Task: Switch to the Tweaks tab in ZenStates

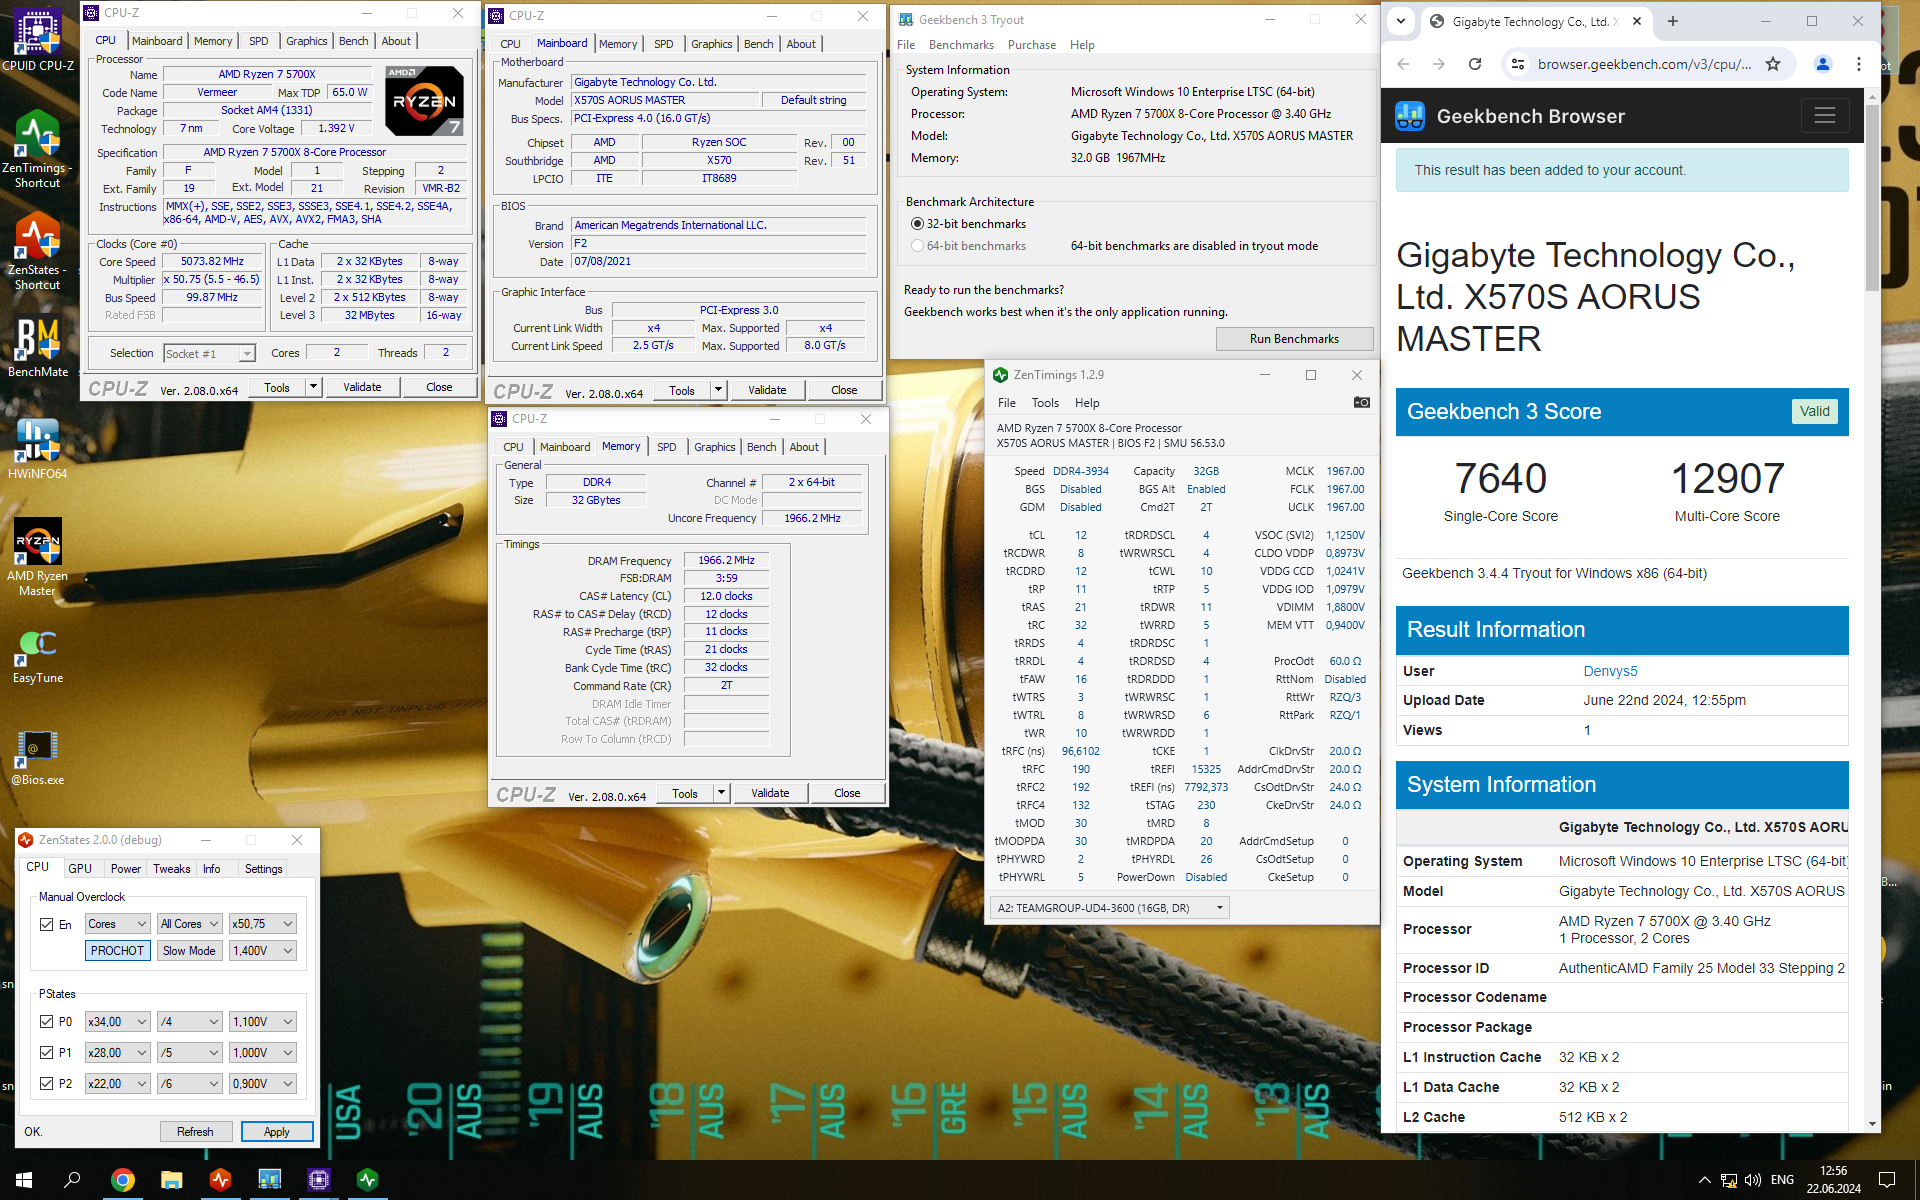Action: [x=171, y=869]
